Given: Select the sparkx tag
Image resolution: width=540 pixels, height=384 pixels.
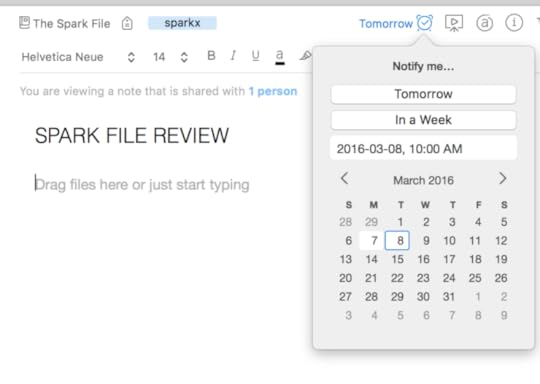Looking at the screenshot, I should (x=182, y=23).
